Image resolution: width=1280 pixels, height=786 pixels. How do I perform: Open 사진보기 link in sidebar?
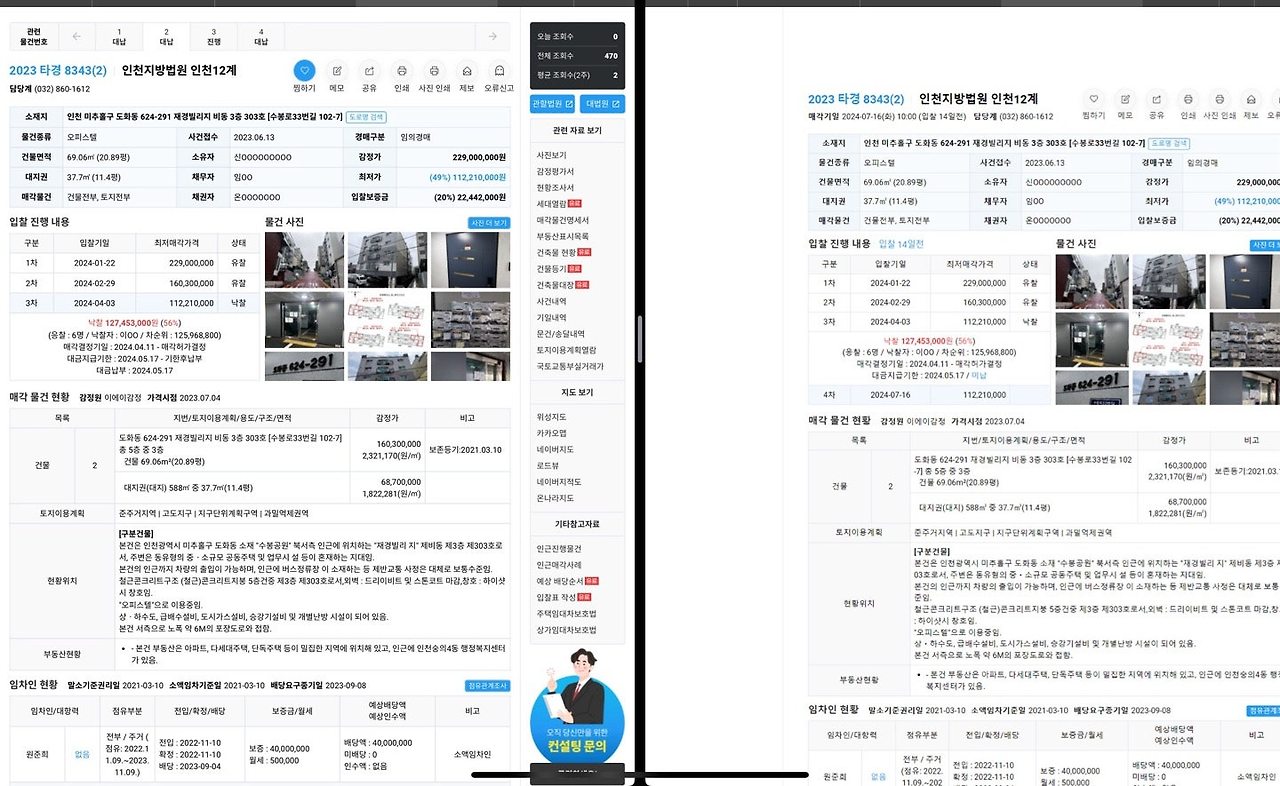pyautogui.click(x=552, y=155)
